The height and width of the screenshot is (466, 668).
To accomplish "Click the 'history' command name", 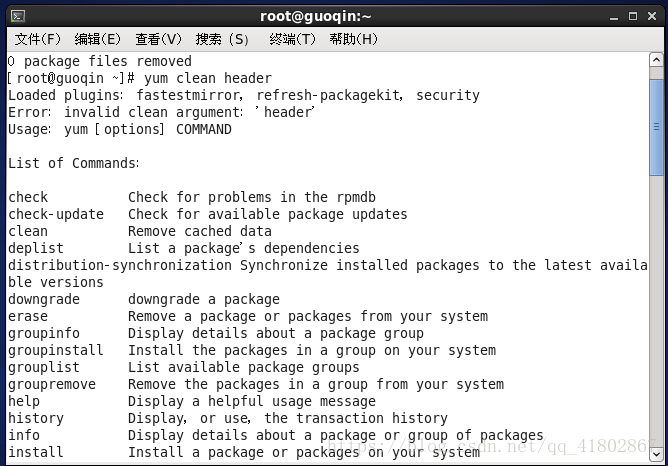I will click(x=36, y=418).
